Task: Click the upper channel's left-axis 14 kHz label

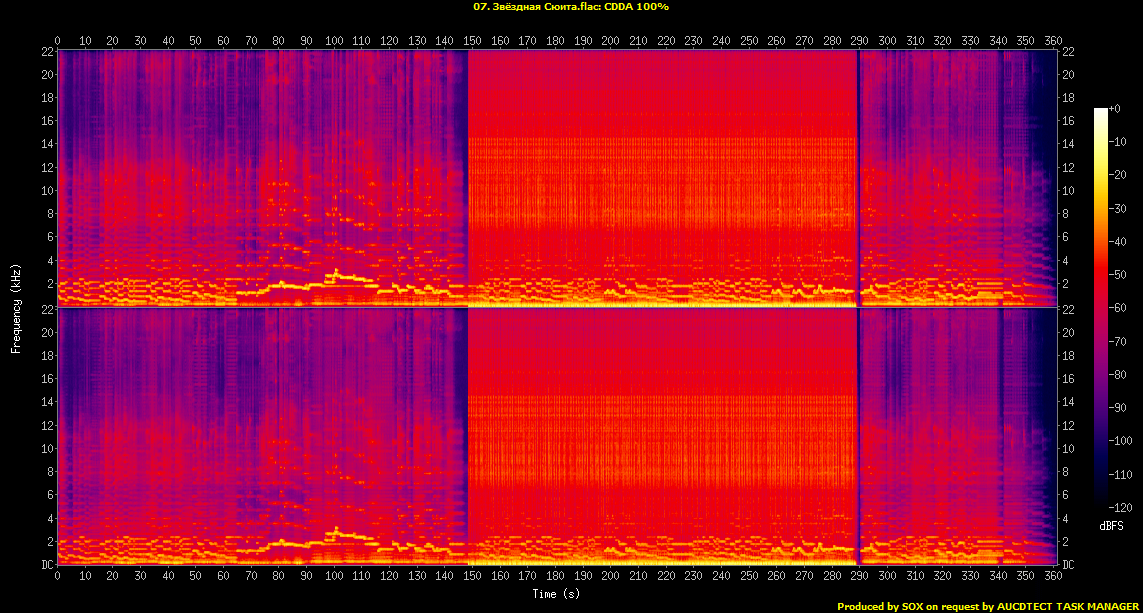Action: [x=47, y=144]
